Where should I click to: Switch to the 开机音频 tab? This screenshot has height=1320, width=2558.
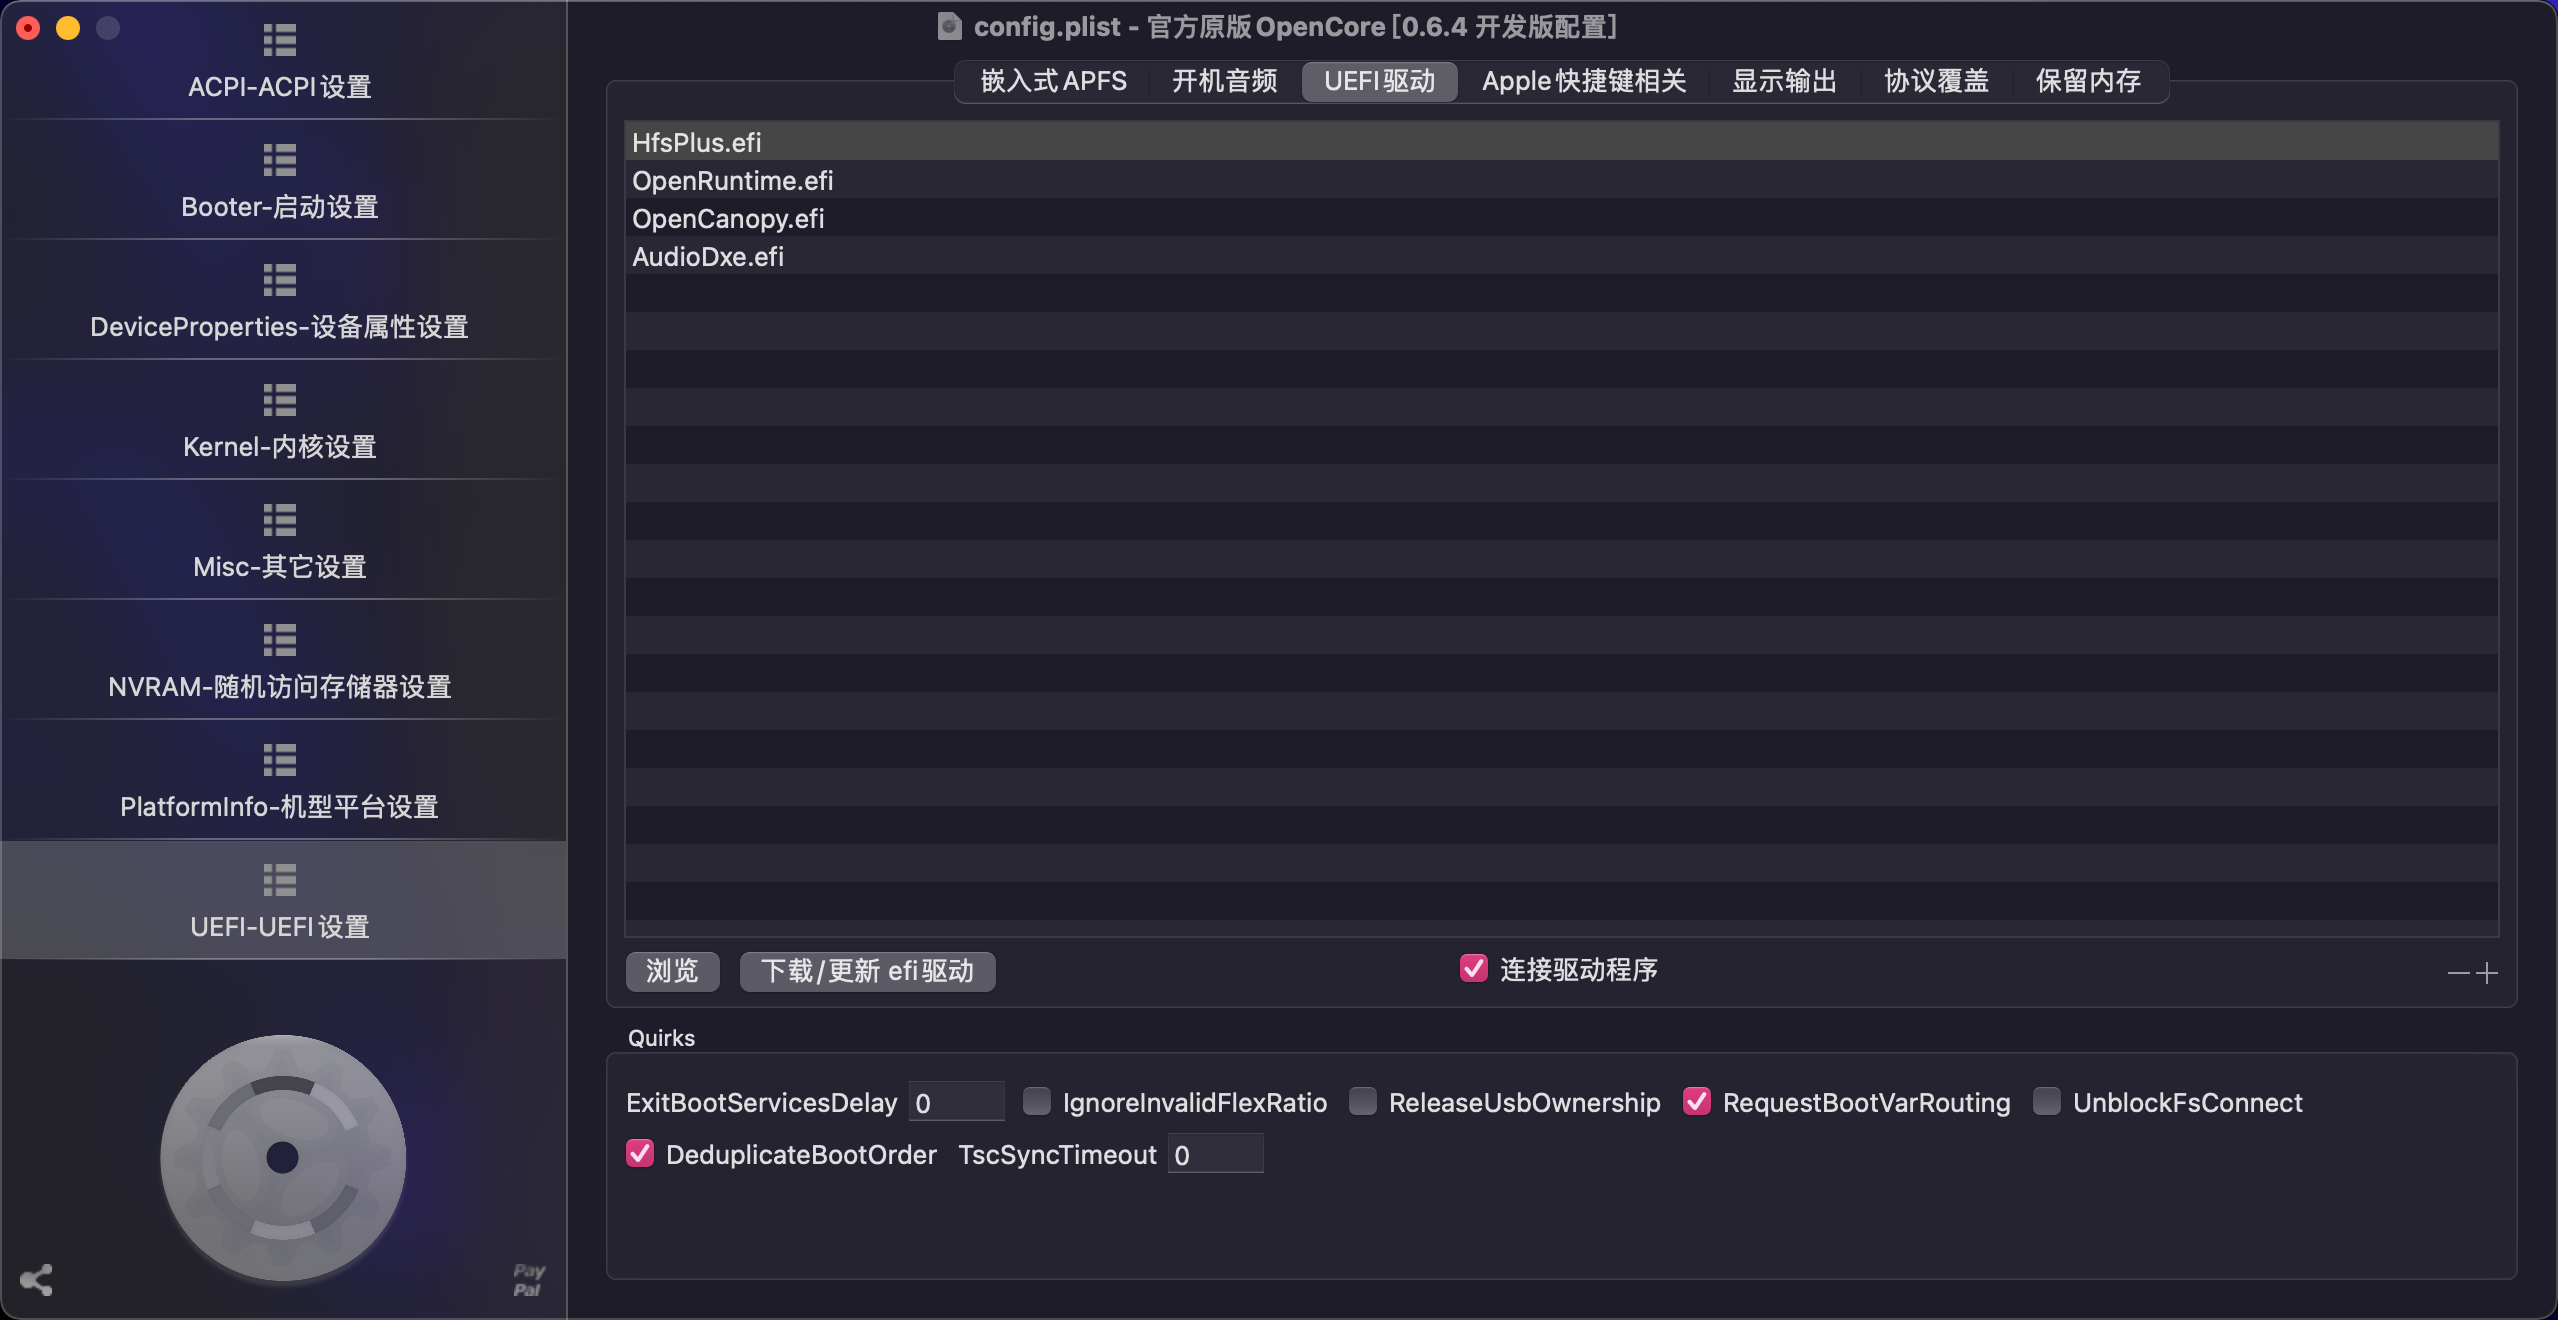(1225, 81)
